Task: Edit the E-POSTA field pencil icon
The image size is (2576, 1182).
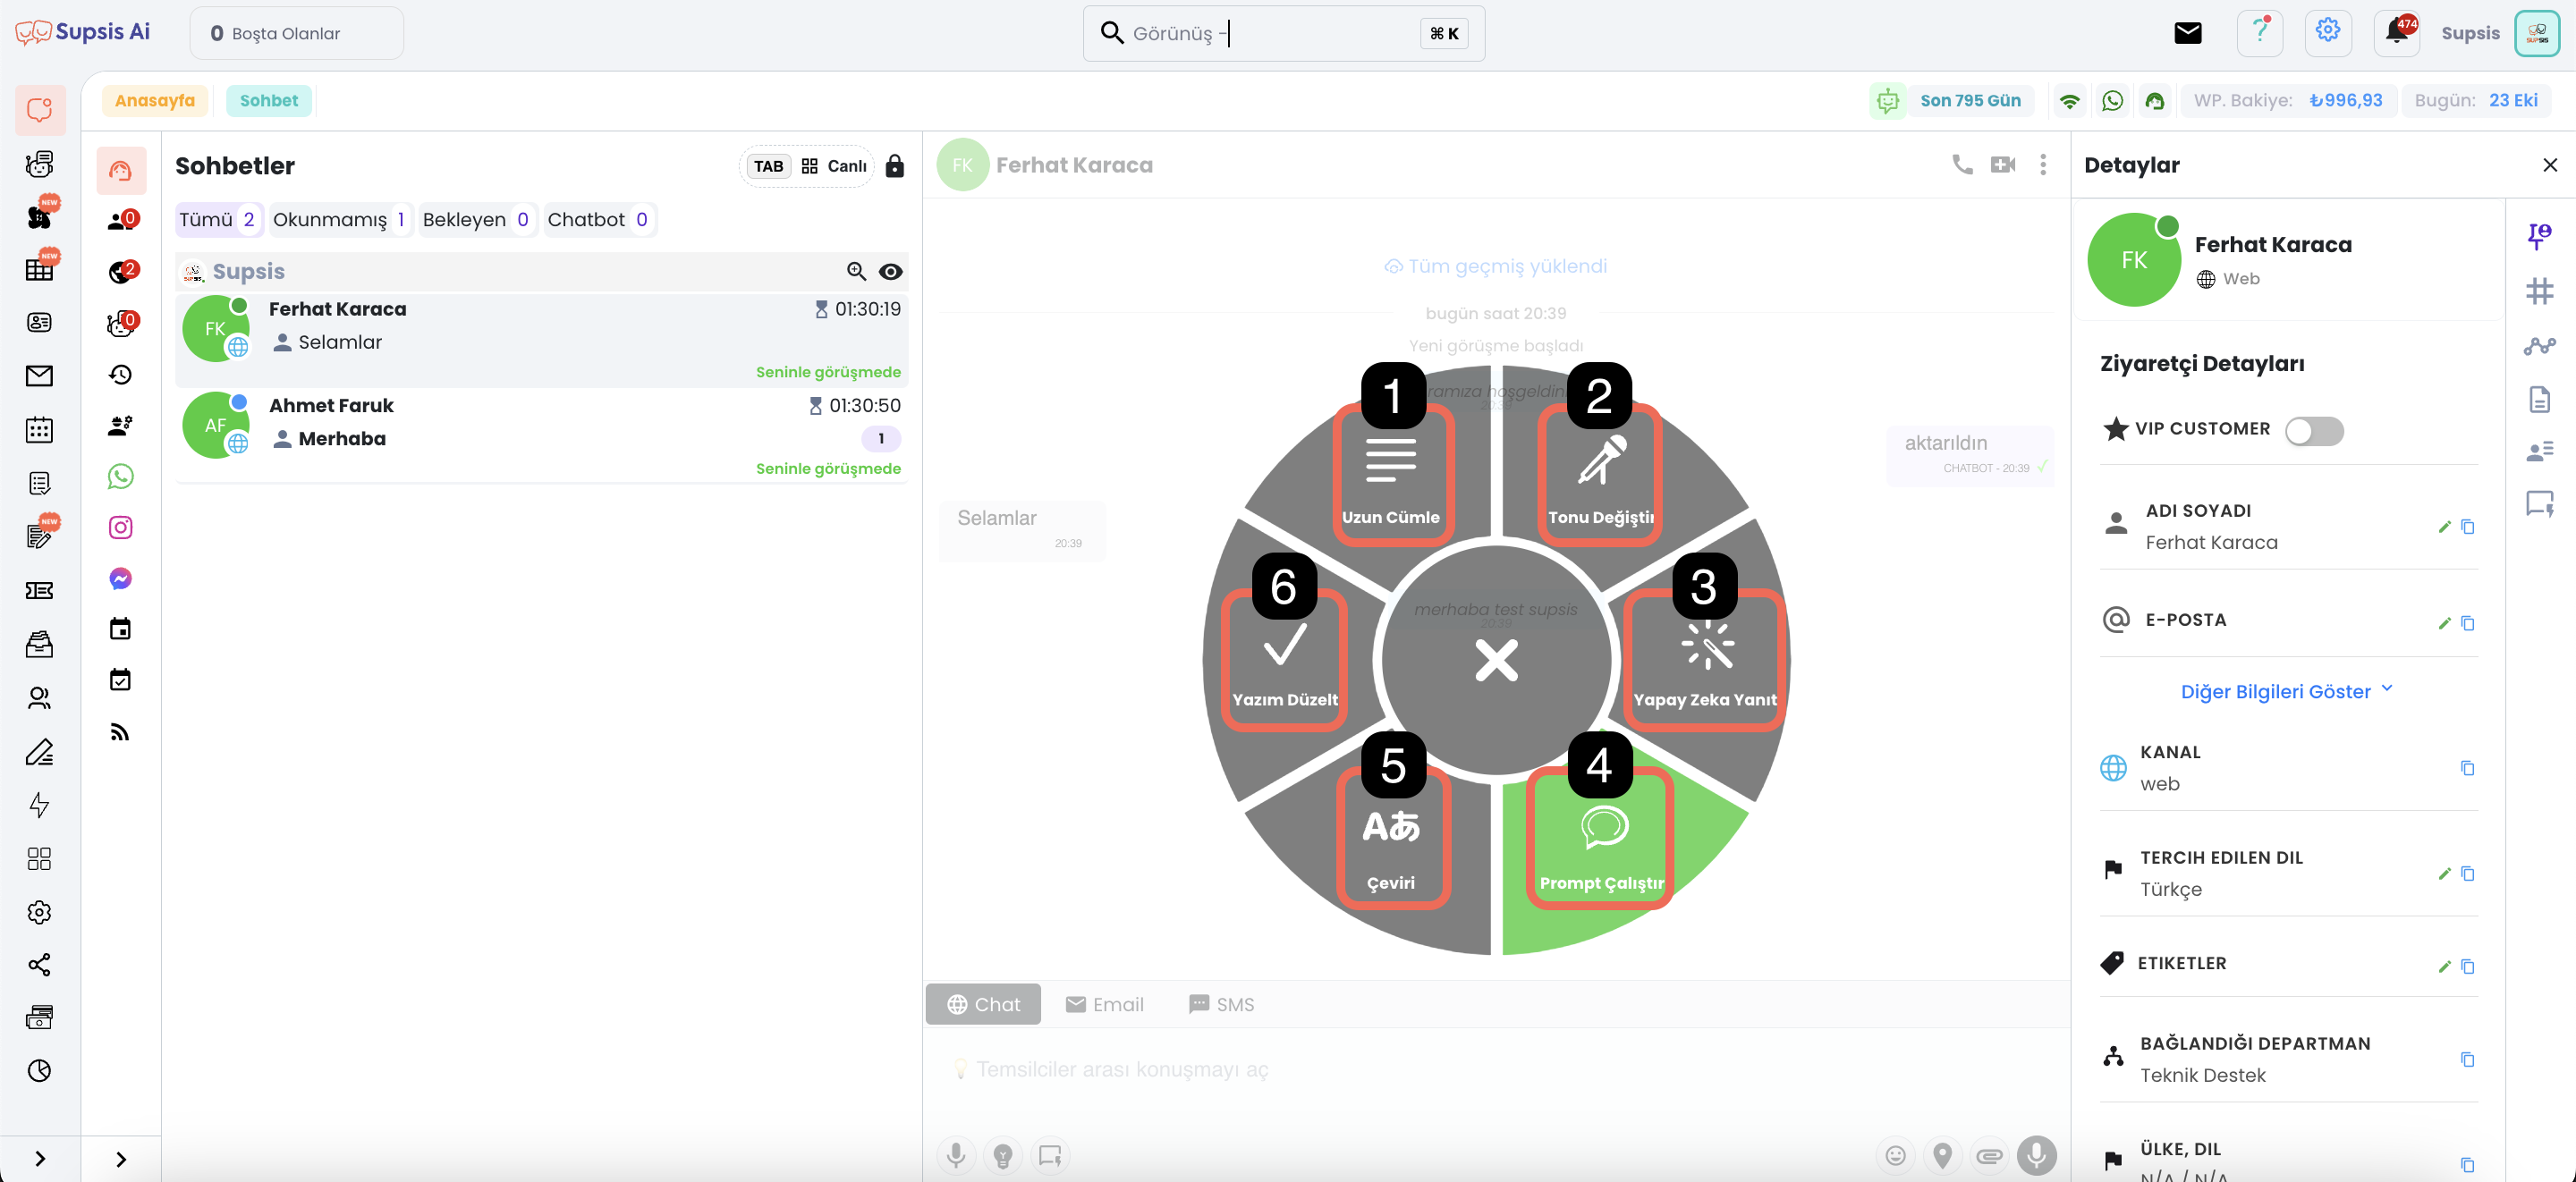Action: [x=2444, y=623]
